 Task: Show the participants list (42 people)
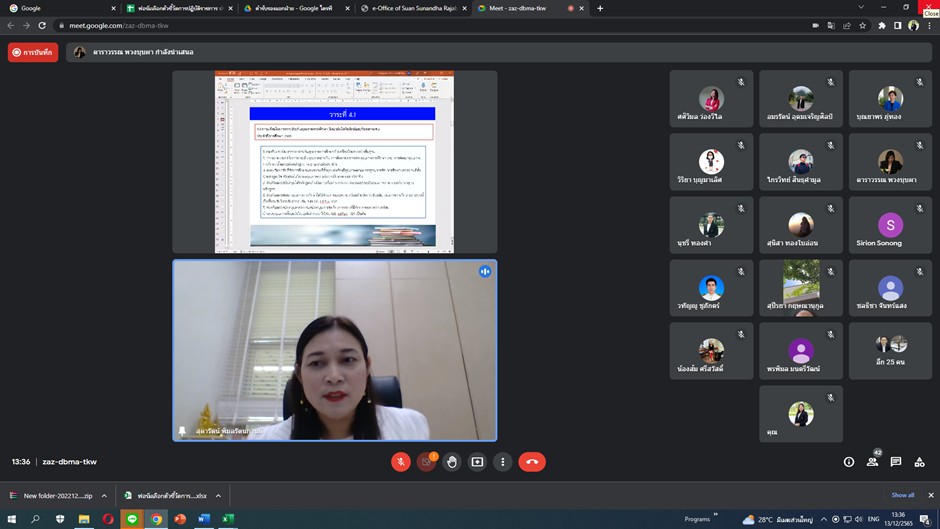[x=872, y=462]
